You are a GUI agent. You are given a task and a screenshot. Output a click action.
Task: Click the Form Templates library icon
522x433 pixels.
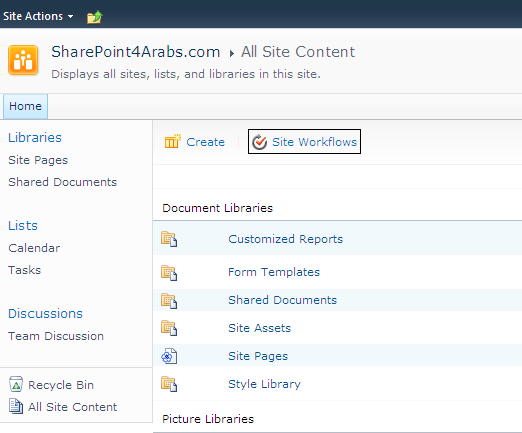pyautogui.click(x=169, y=273)
